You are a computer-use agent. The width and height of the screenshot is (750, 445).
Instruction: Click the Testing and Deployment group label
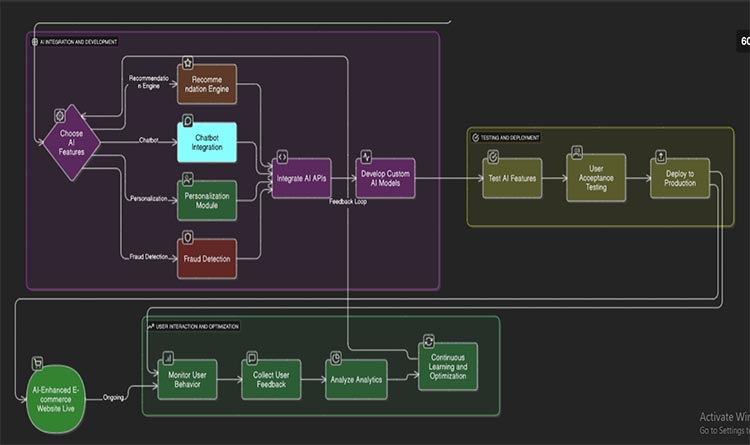[511, 137]
